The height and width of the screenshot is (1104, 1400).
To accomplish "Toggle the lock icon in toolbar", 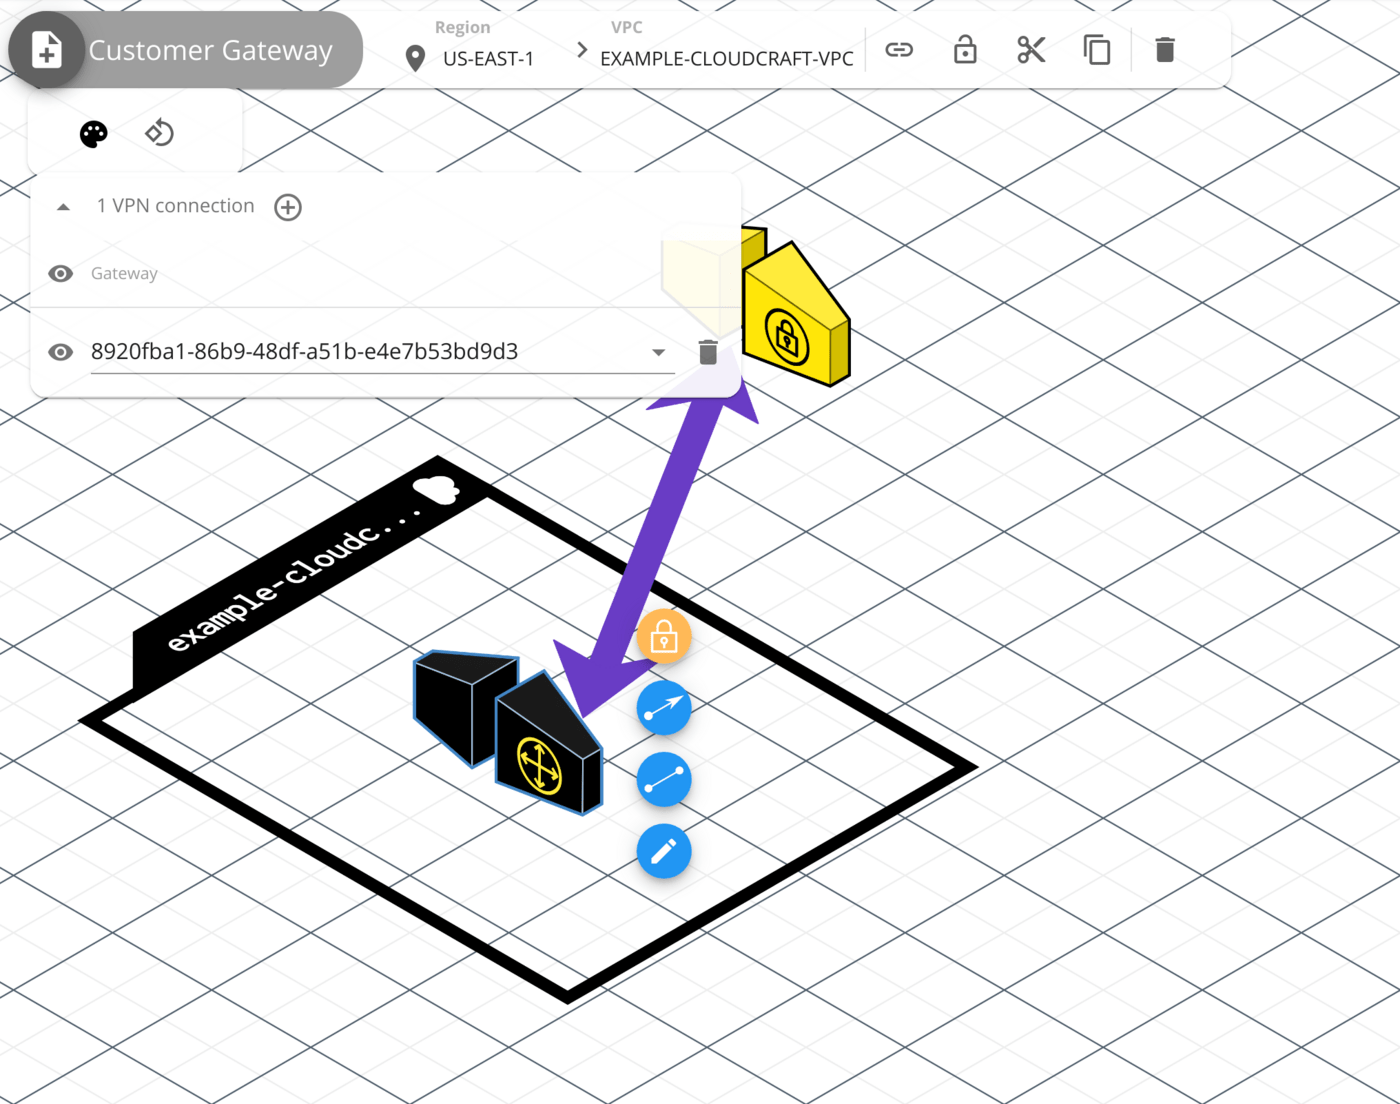I will (x=965, y=49).
